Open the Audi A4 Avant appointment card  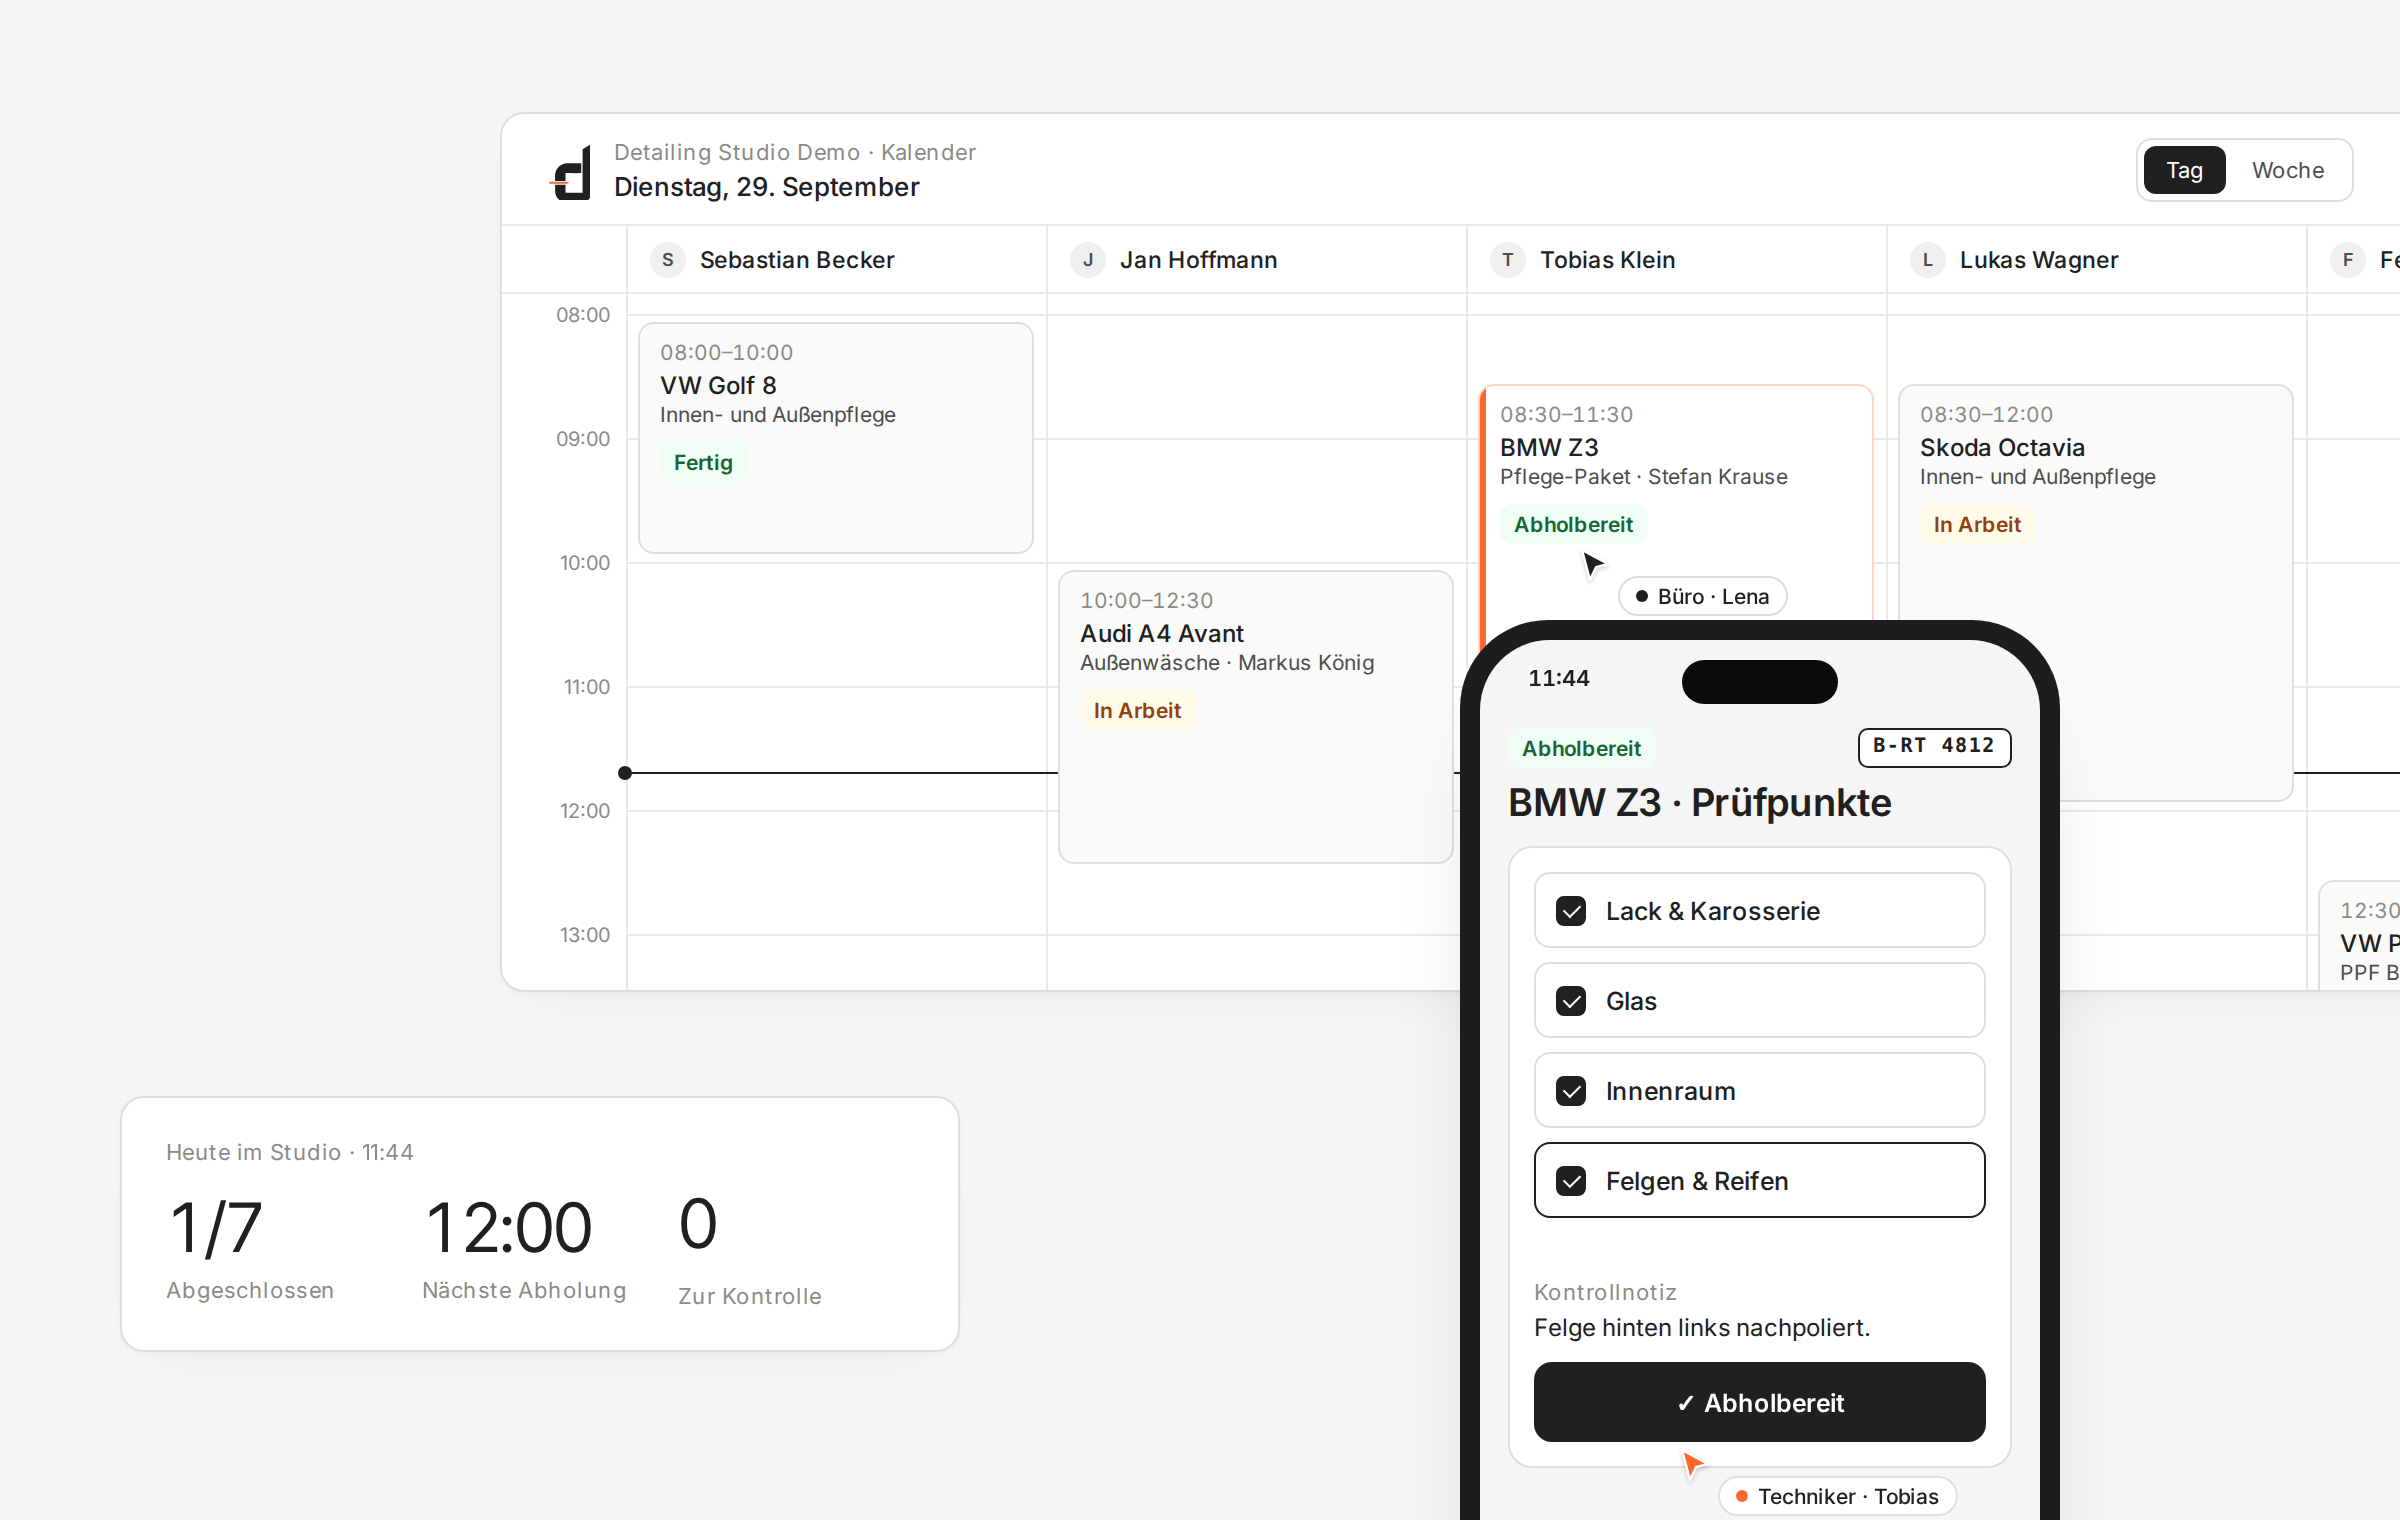pos(1256,716)
